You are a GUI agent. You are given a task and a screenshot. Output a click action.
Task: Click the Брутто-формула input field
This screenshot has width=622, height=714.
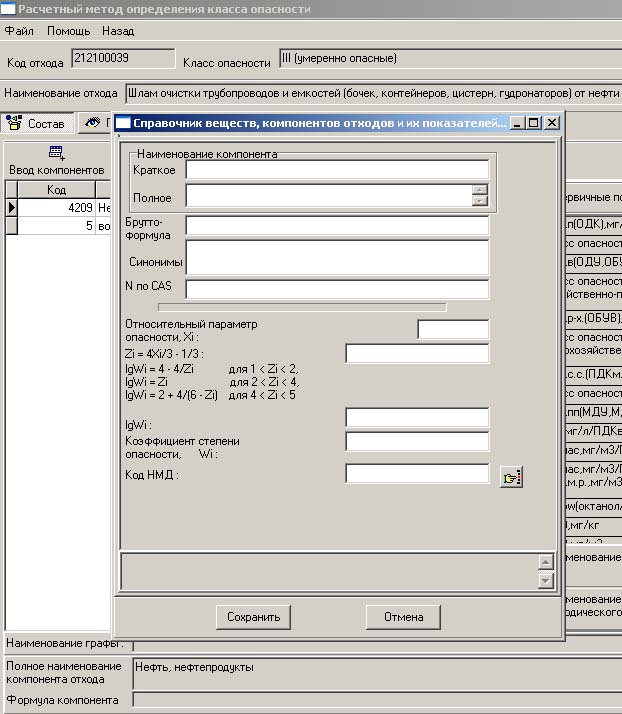[x=337, y=226]
